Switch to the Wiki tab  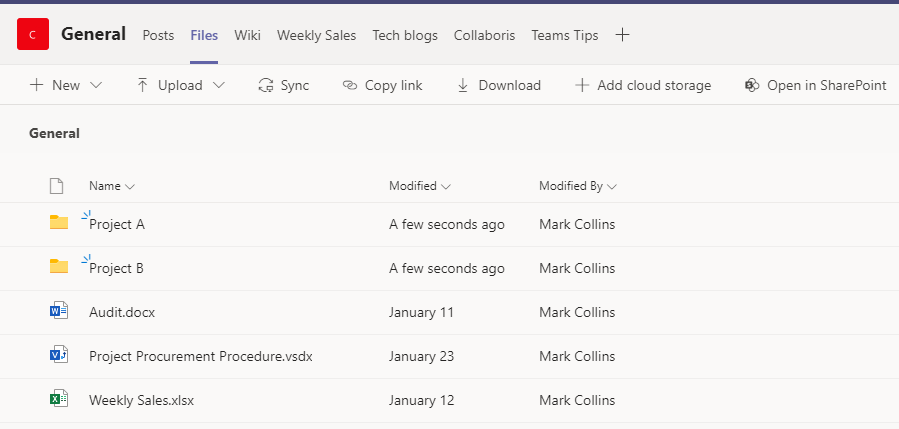(247, 35)
